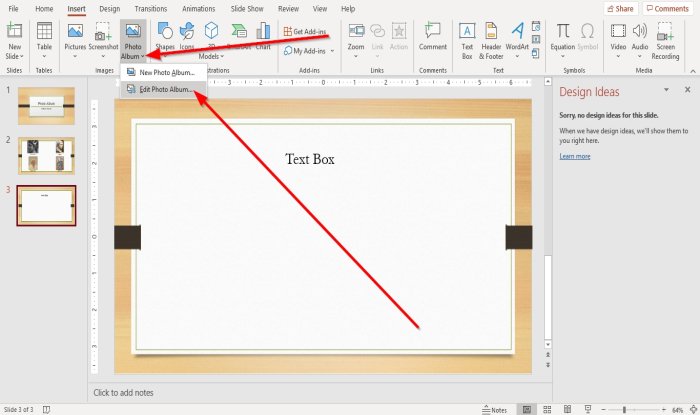Click Fit slide to window icon
The width and height of the screenshot is (700, 415).
(693, 409)
